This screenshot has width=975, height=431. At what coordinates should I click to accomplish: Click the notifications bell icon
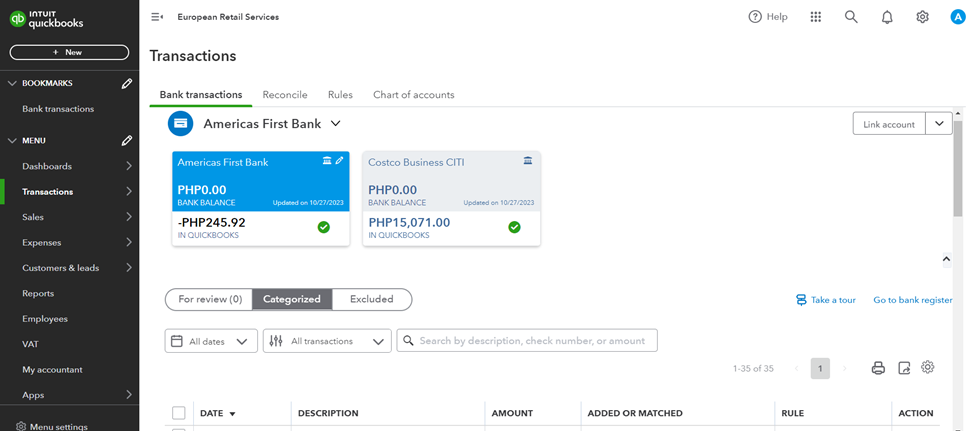(886, 17)
